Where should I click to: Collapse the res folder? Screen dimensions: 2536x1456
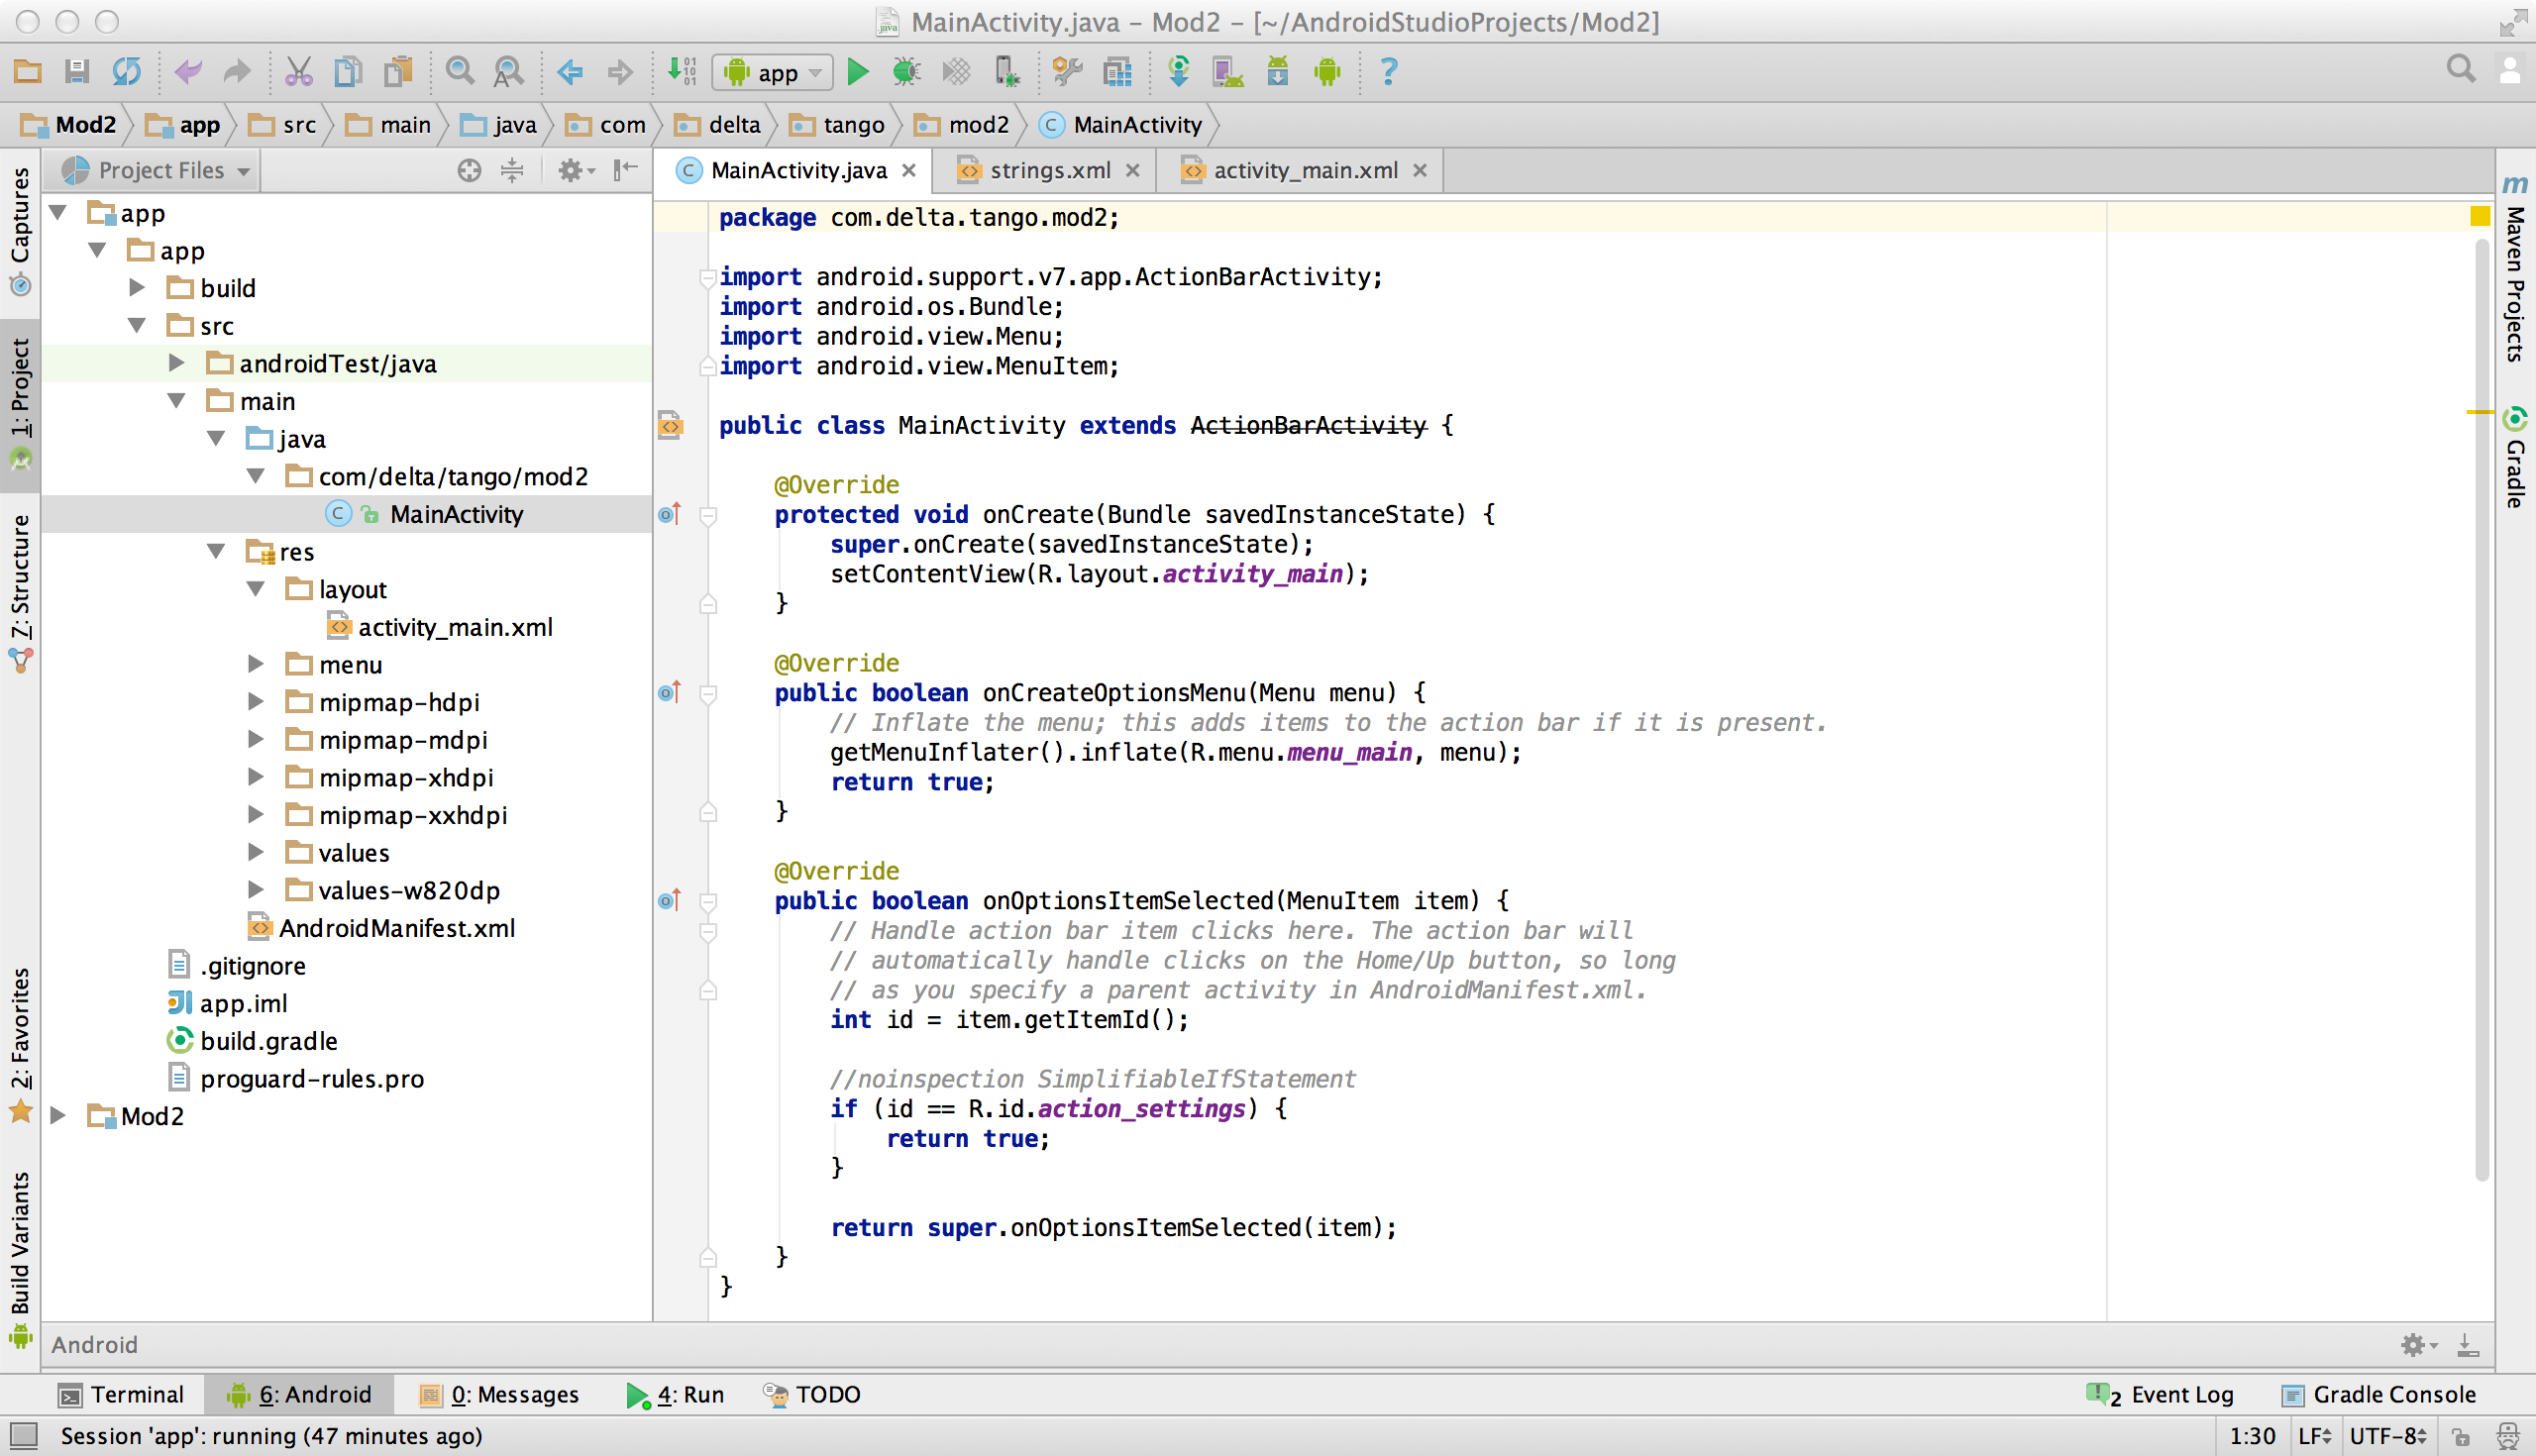coord(216,551)
